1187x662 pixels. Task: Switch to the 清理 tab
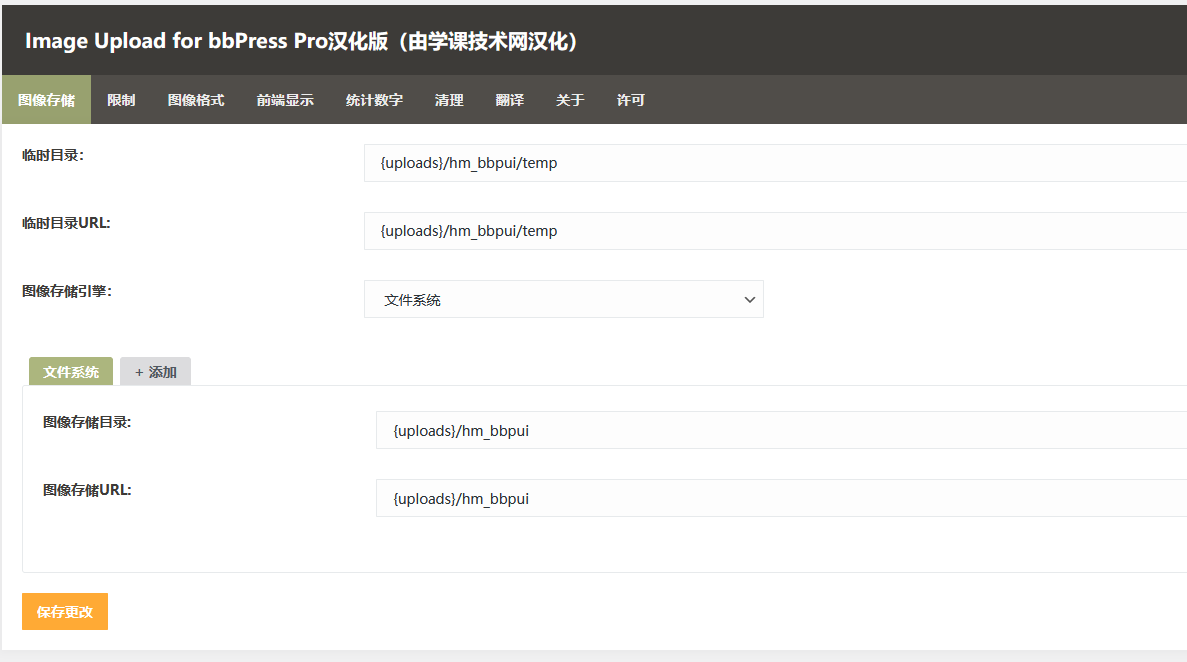point(449,100)
